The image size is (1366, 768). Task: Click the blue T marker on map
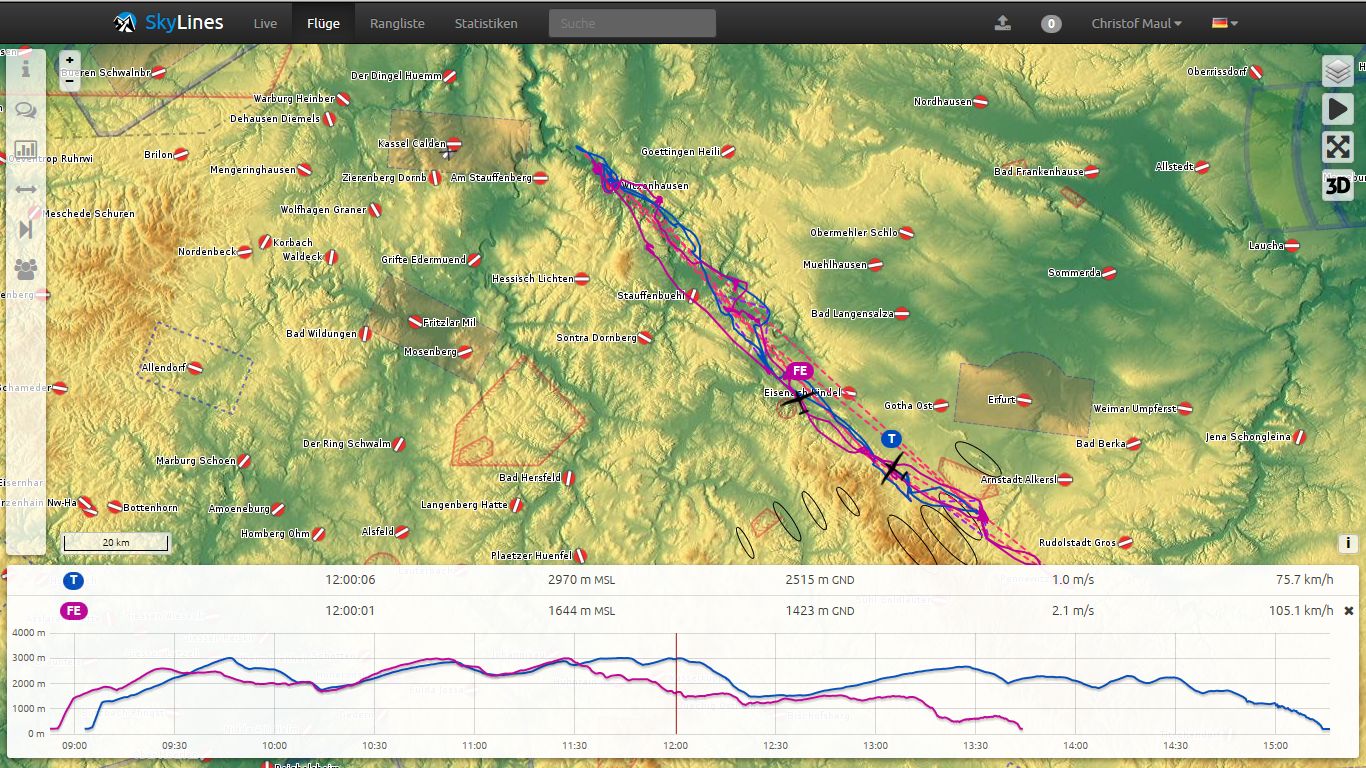click(891, 439)
